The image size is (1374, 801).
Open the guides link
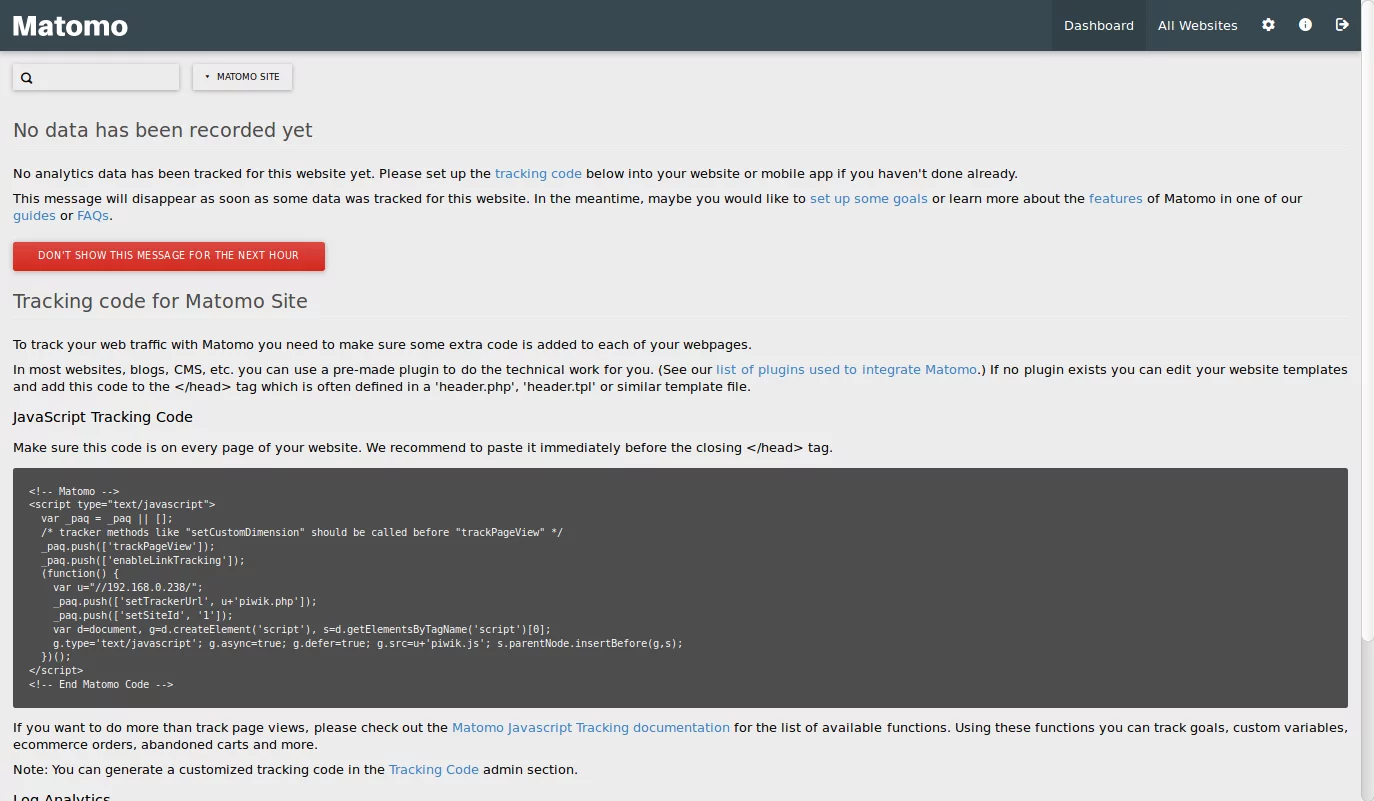click(x=34, y=216)
